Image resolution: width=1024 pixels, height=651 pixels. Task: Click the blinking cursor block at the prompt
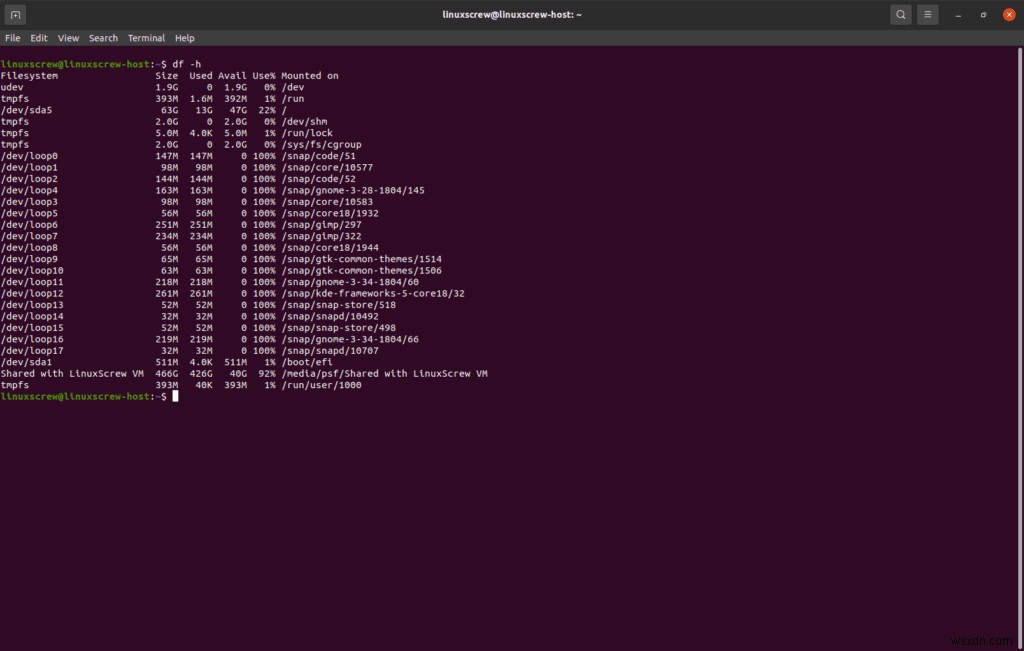click(x=176, y=396)
